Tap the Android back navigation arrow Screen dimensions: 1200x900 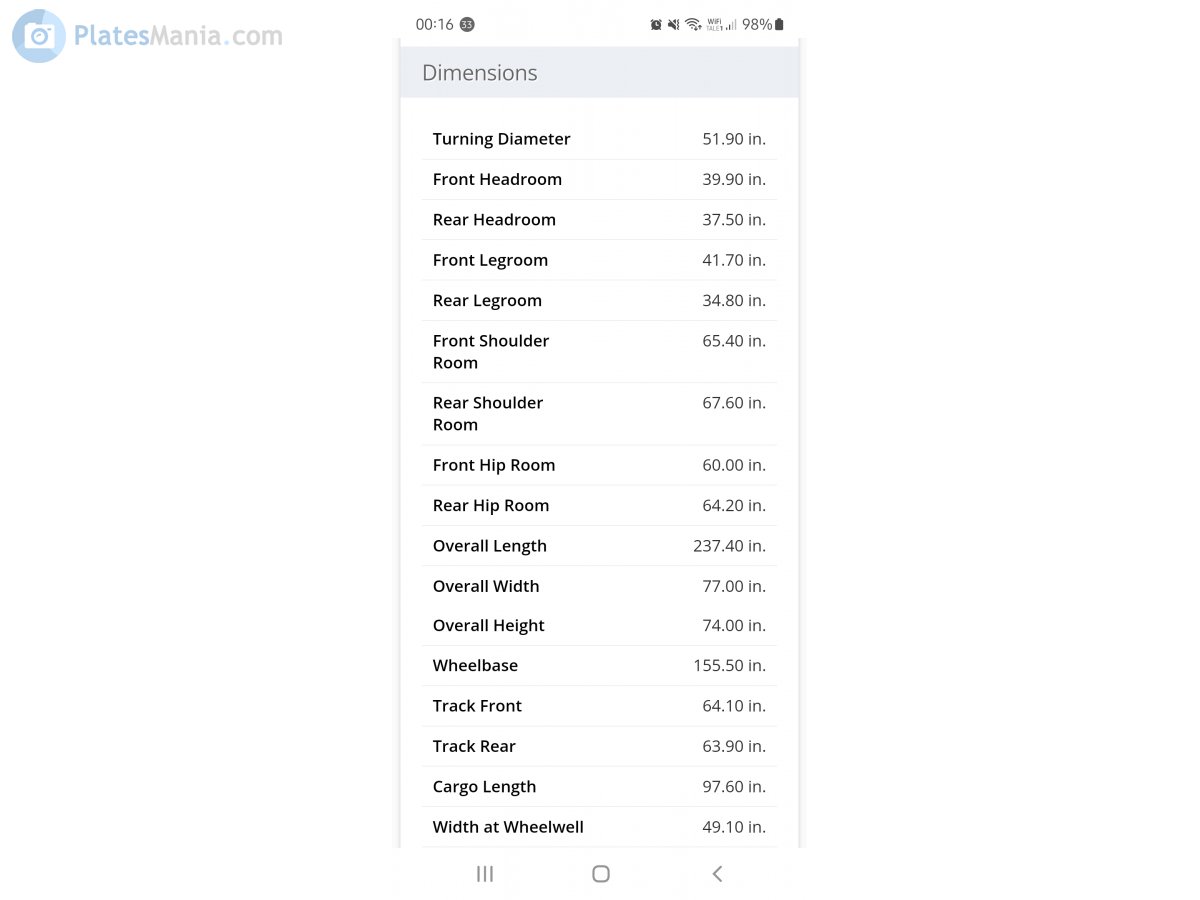(717, 874)
